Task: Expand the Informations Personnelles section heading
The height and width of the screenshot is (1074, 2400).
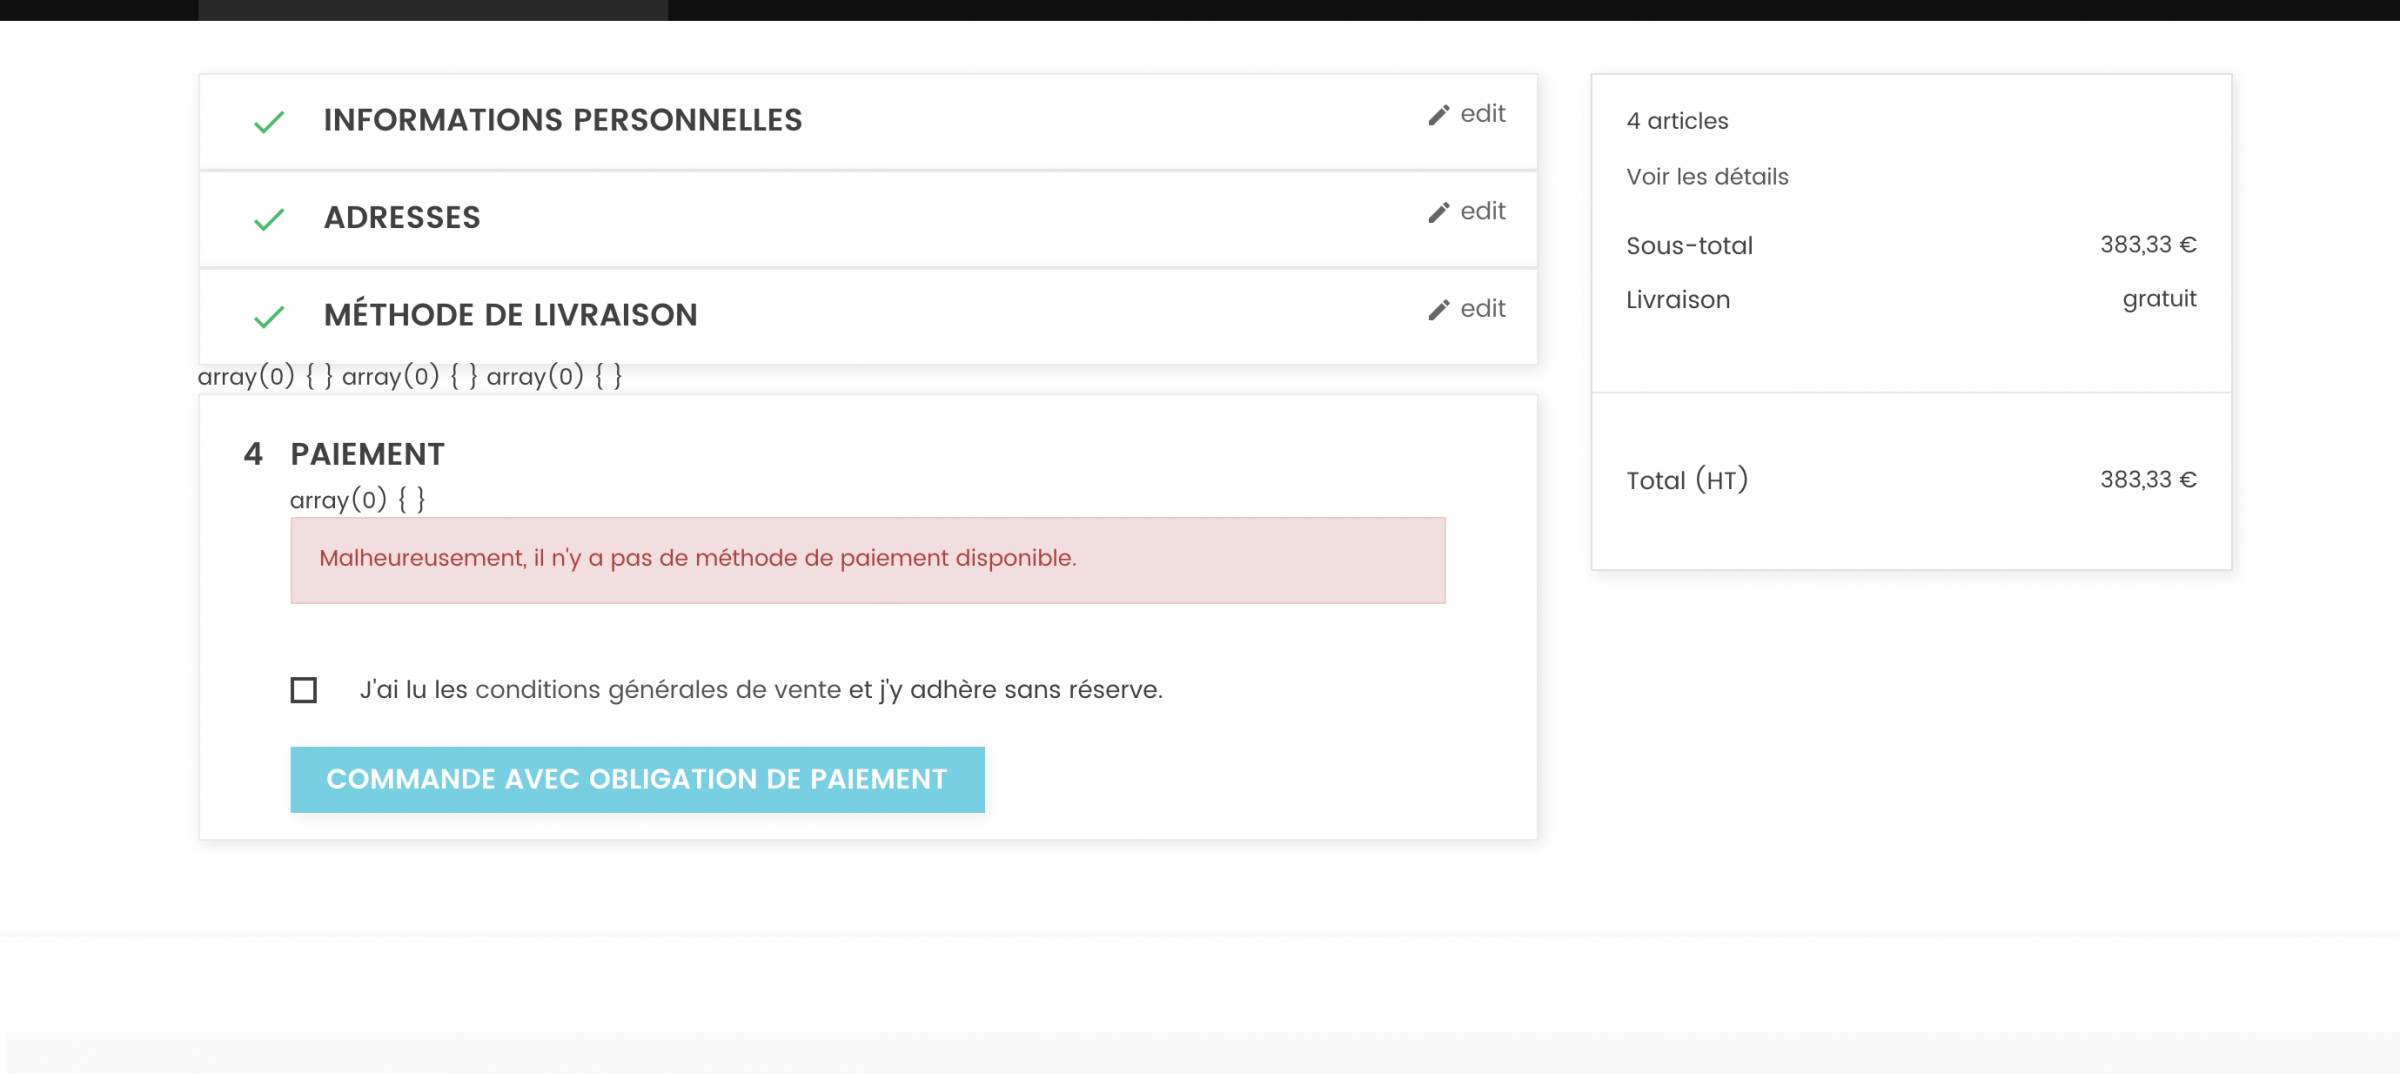Action: tap(562, 120)
